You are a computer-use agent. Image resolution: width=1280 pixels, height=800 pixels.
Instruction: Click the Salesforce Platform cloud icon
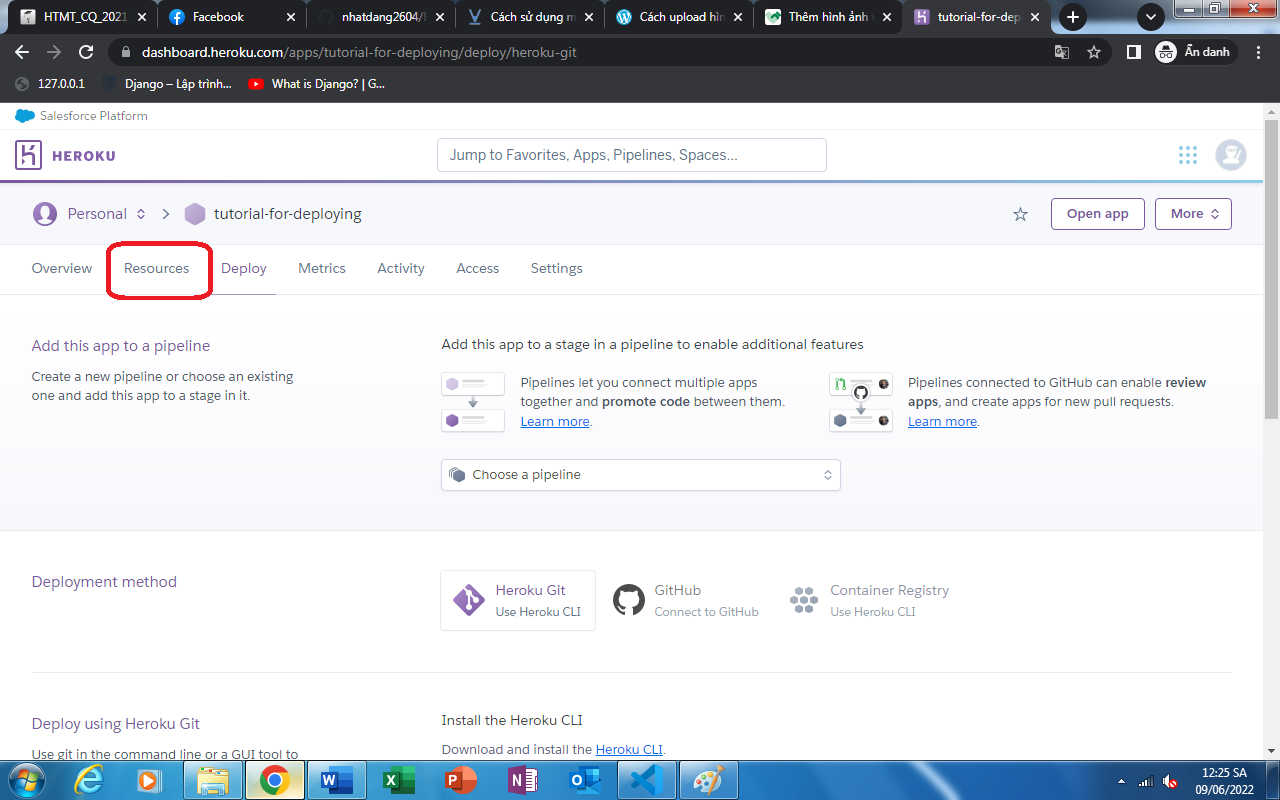click(25, 116)
